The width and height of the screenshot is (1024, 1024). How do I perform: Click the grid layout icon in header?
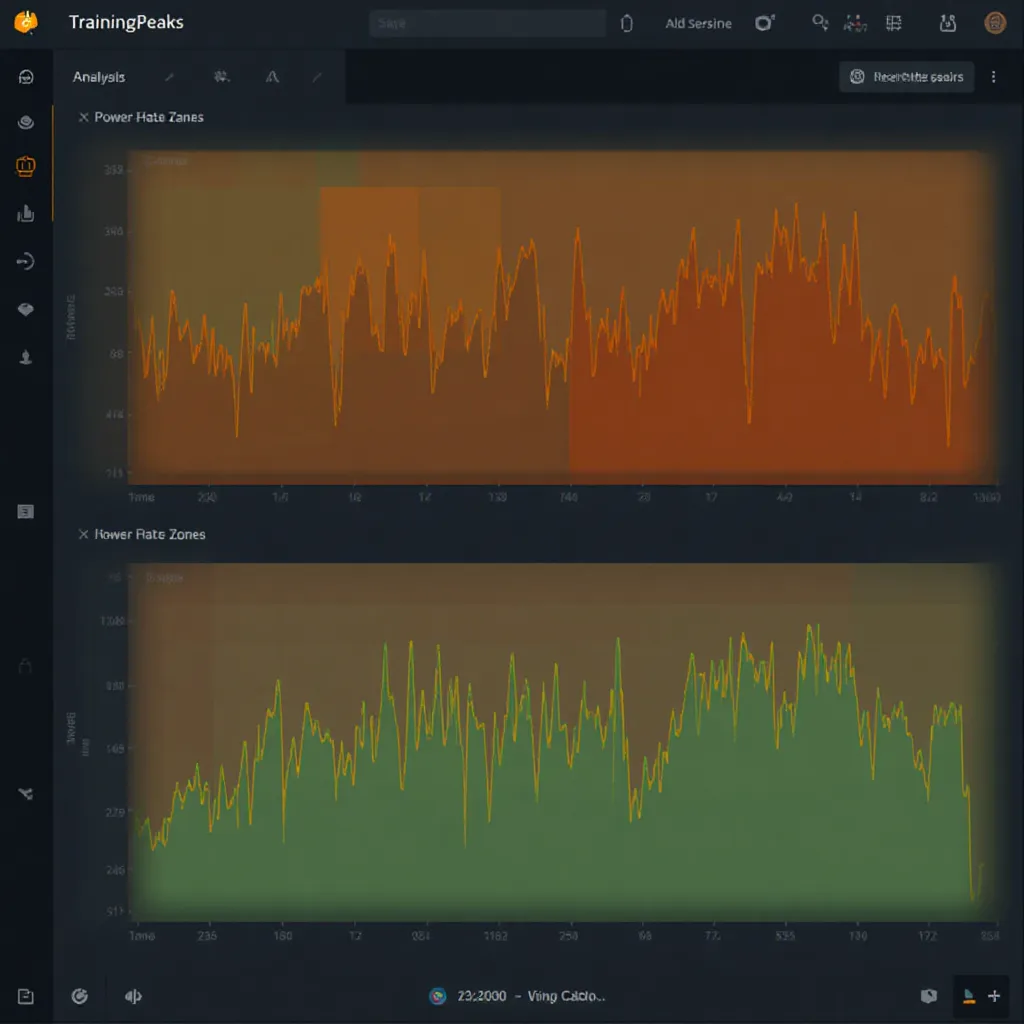[x=894, y=23]
